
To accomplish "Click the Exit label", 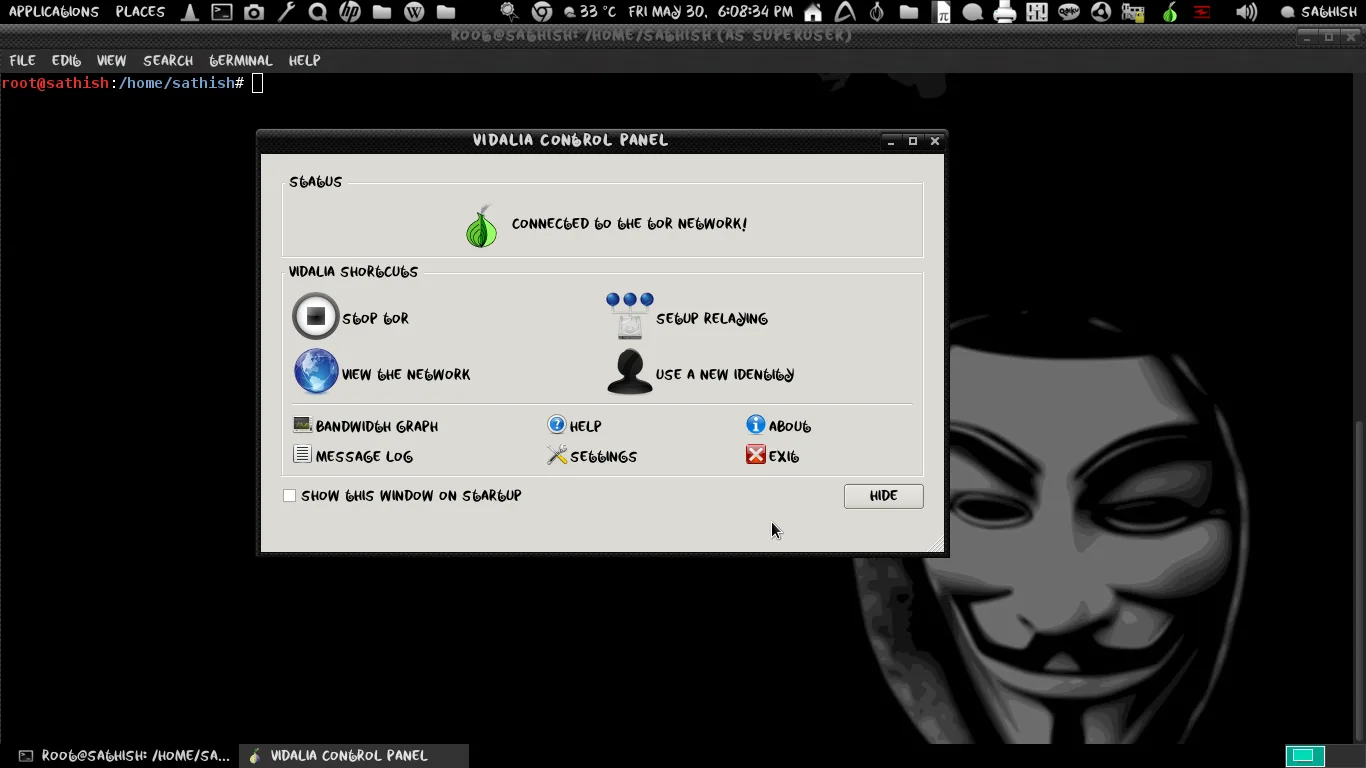I will pyautogui.click(x=784, y=457).
